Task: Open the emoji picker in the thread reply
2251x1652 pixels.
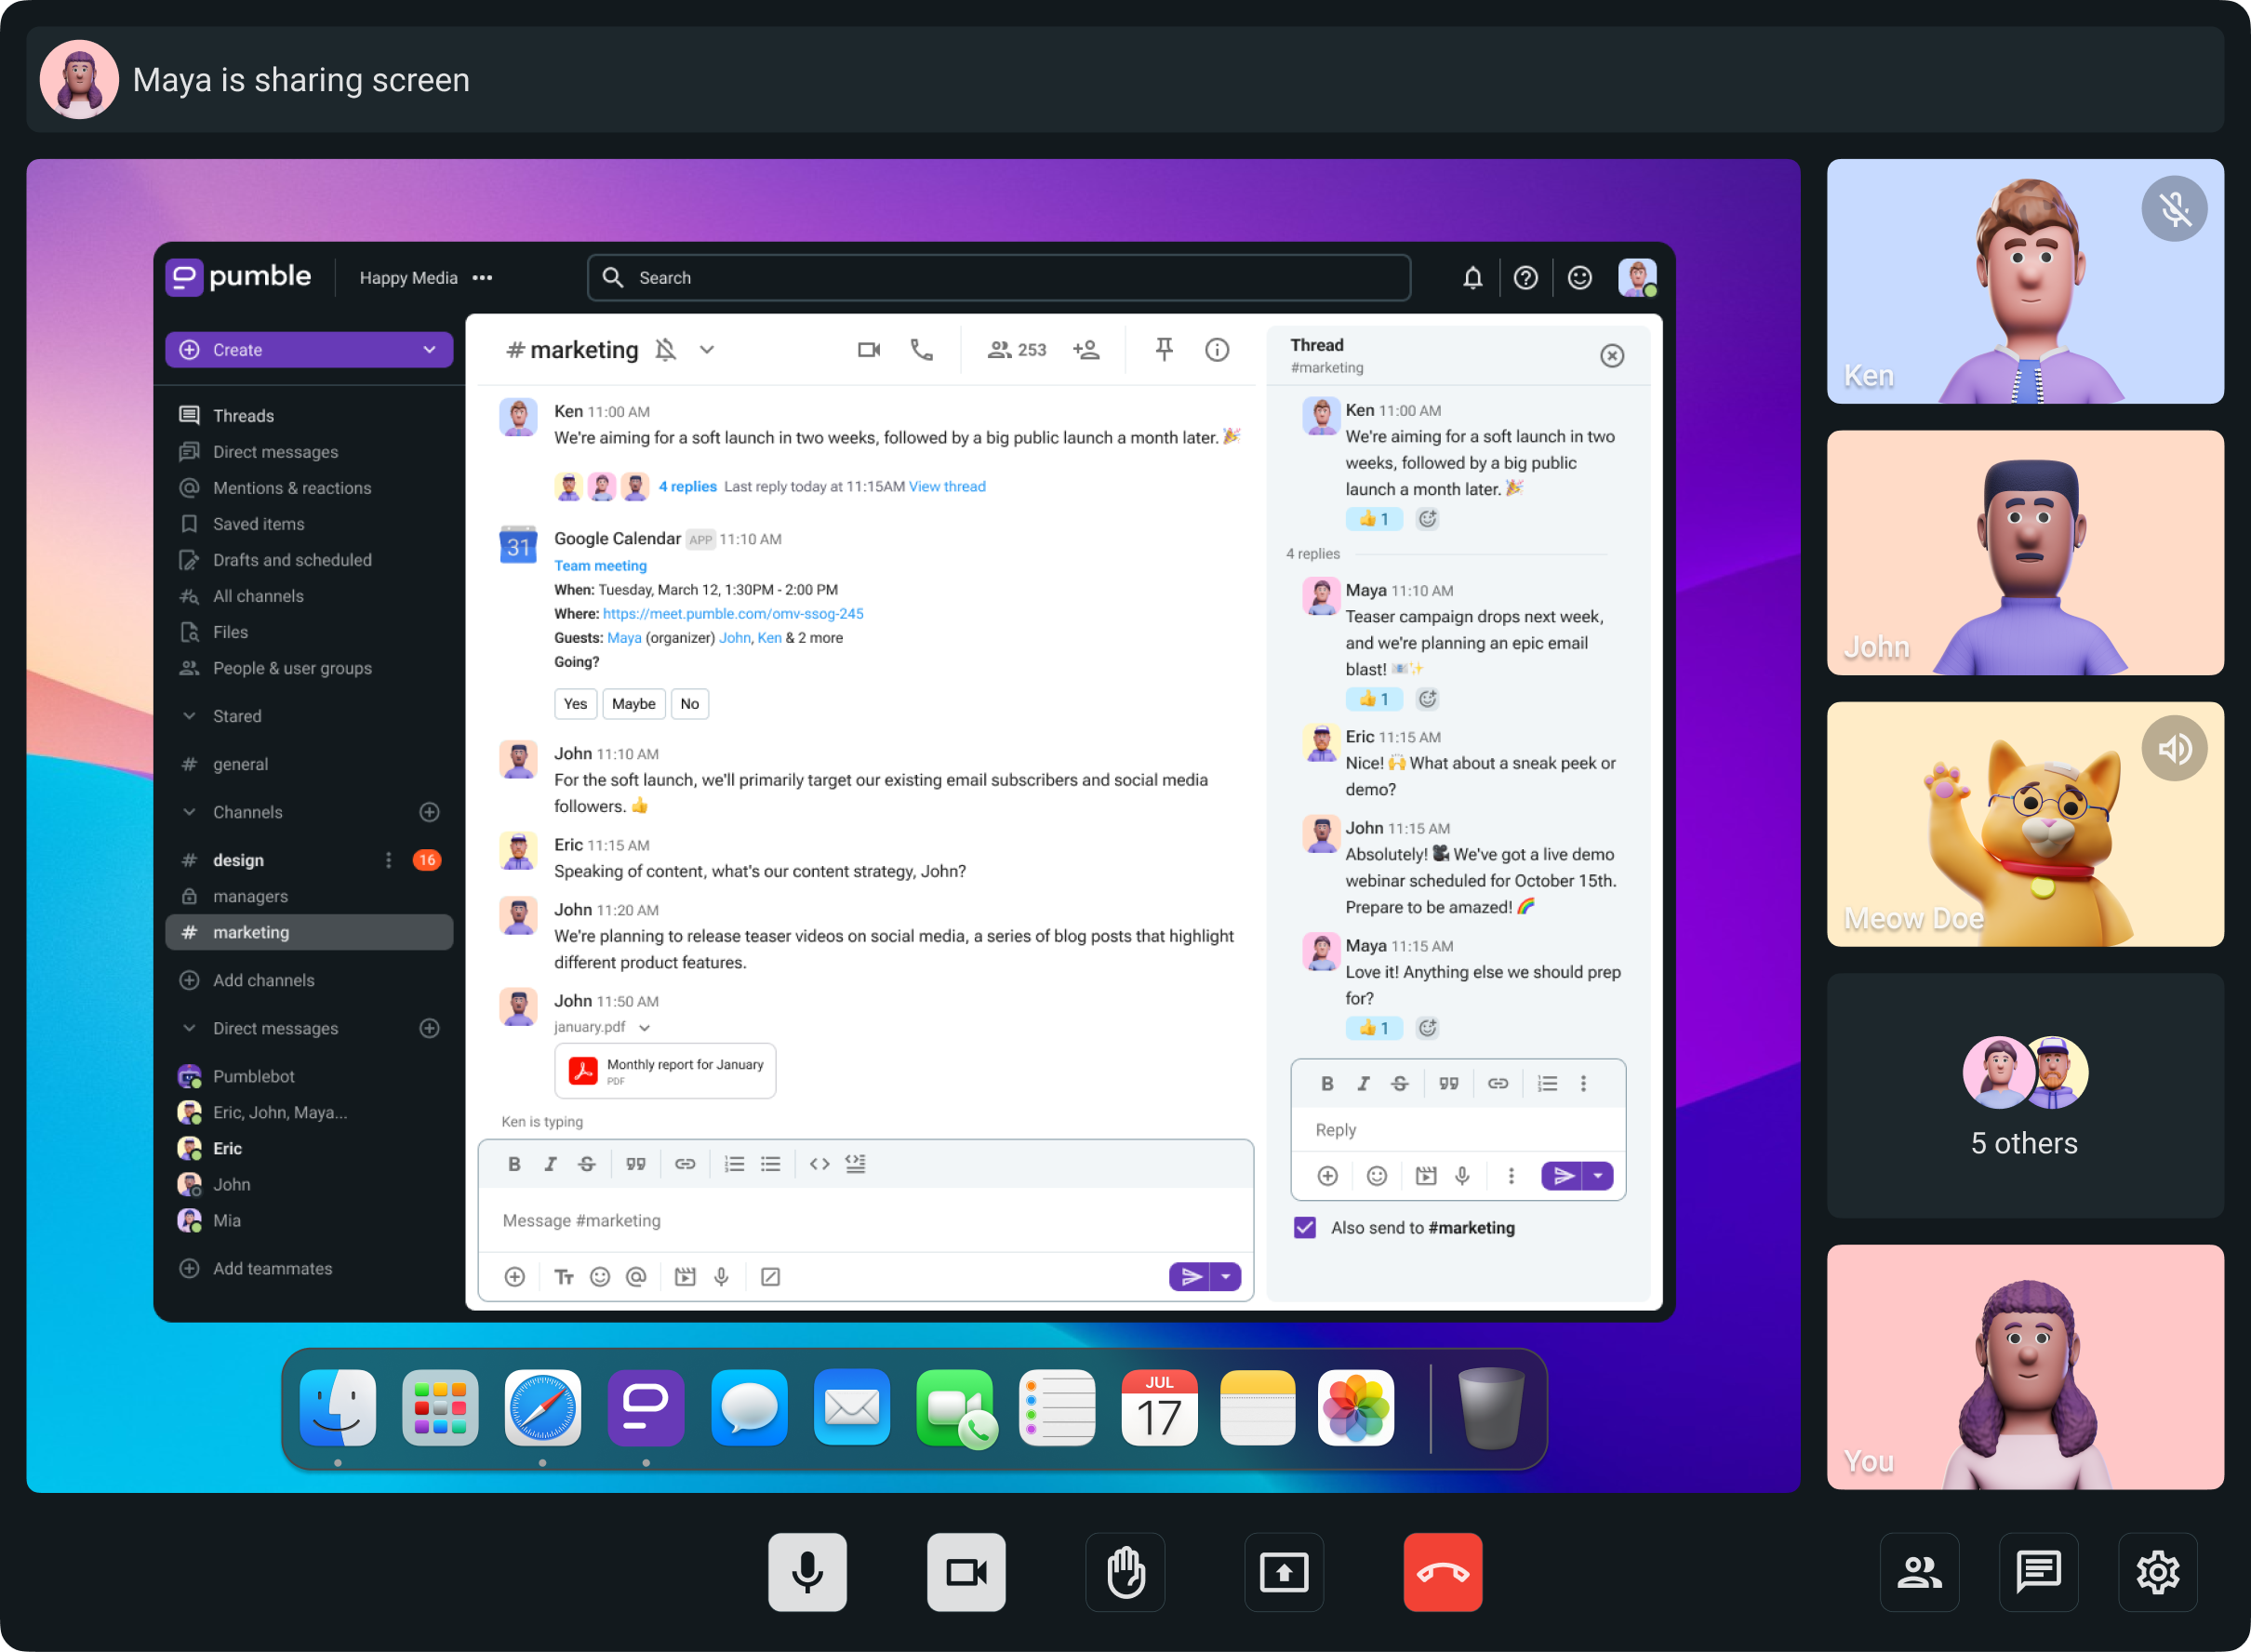Action: click(x=1377, y=1176)
